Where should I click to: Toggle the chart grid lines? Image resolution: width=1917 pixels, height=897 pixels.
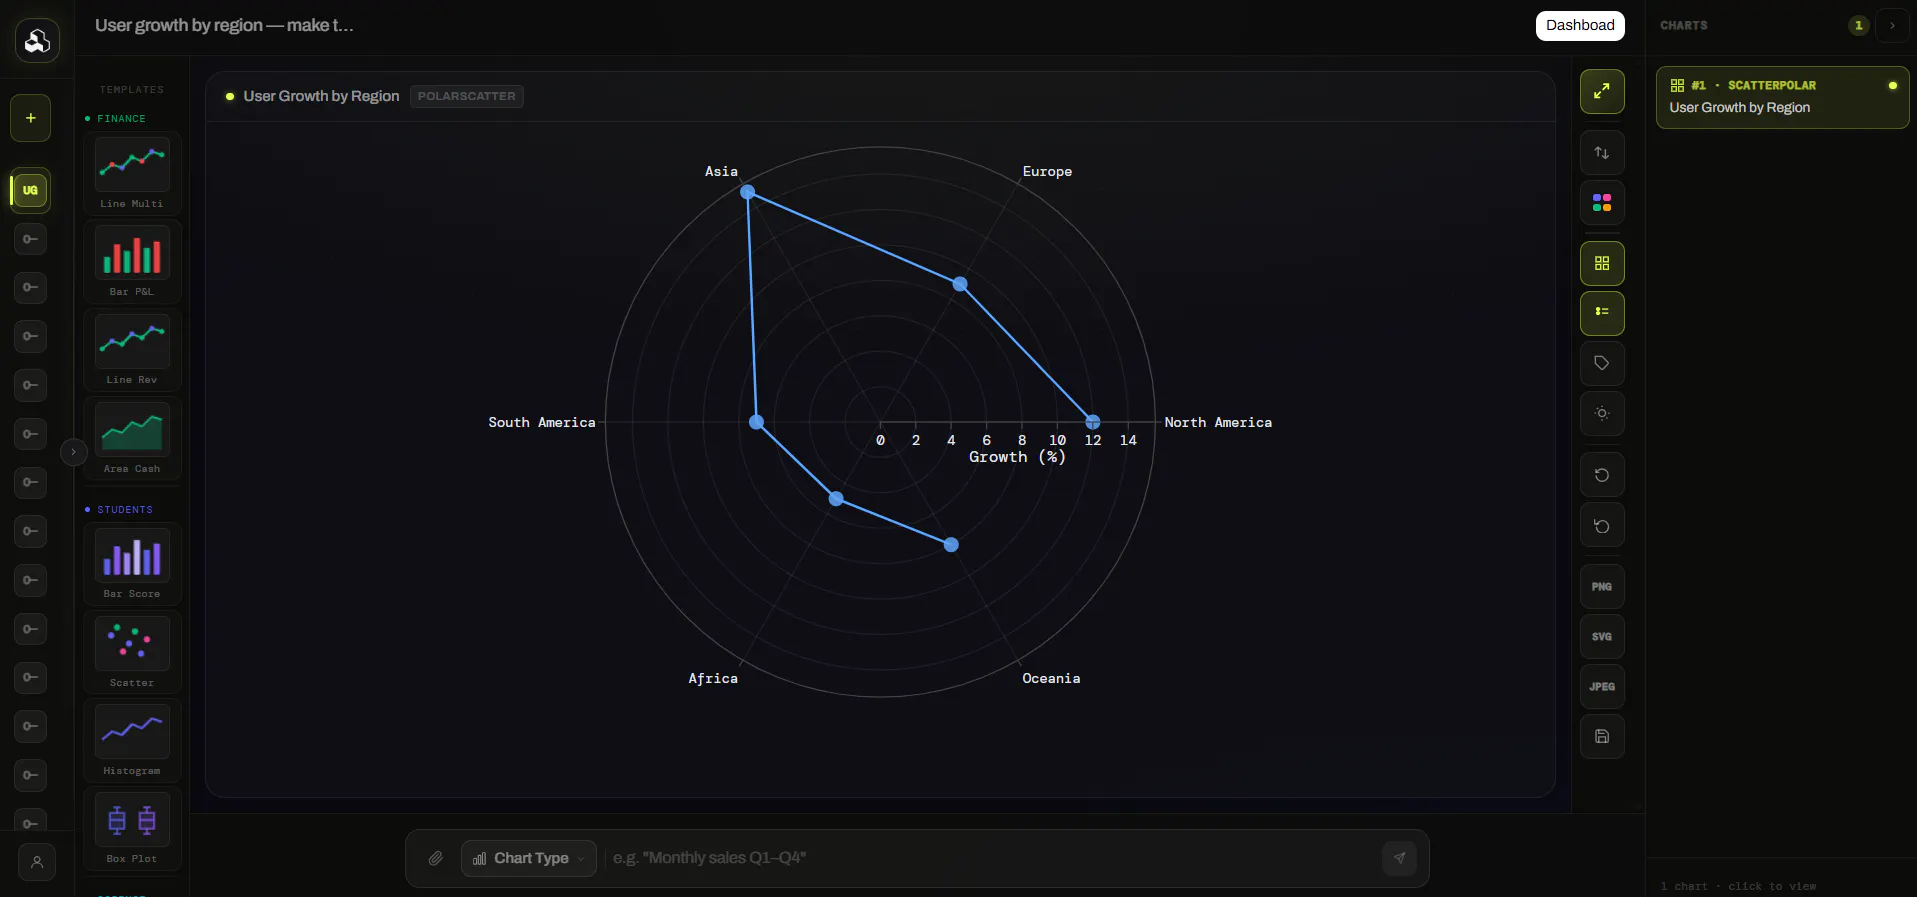(1602, 264)
